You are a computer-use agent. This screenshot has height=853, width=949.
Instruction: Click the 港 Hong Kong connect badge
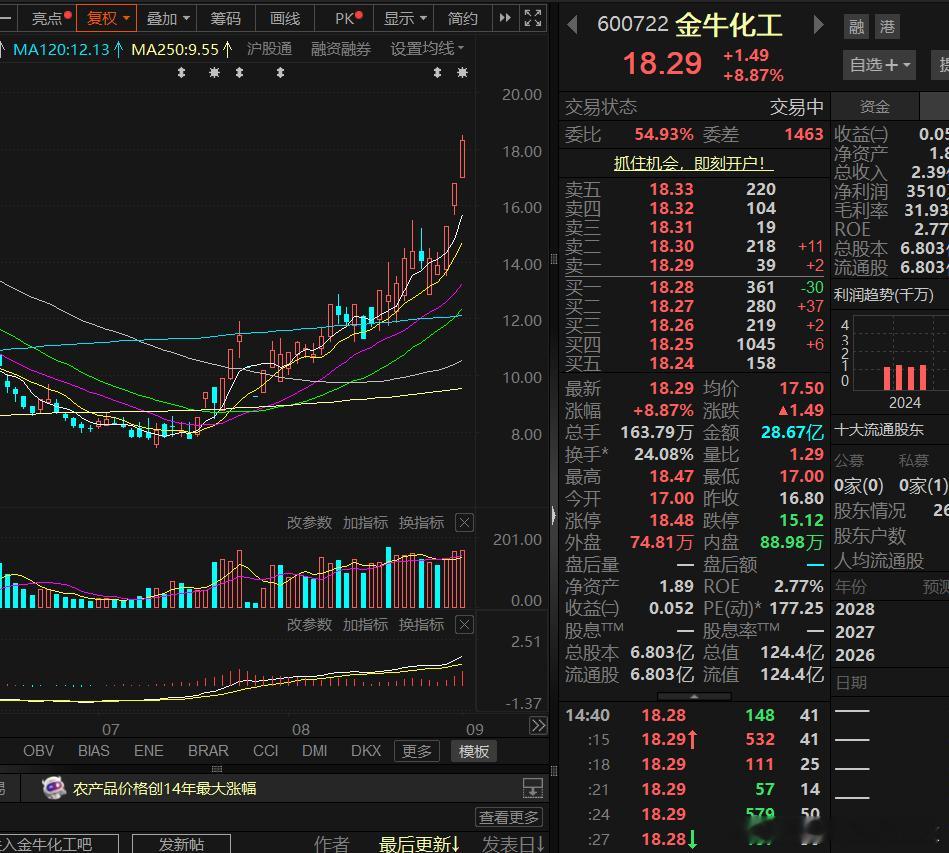click(x=887, y=27)
